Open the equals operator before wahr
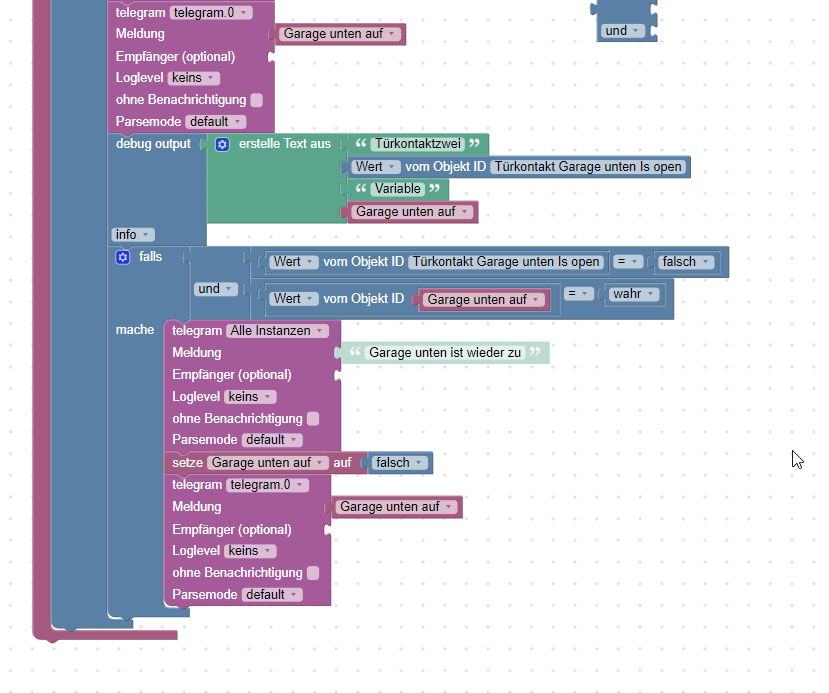 point(578,293)
